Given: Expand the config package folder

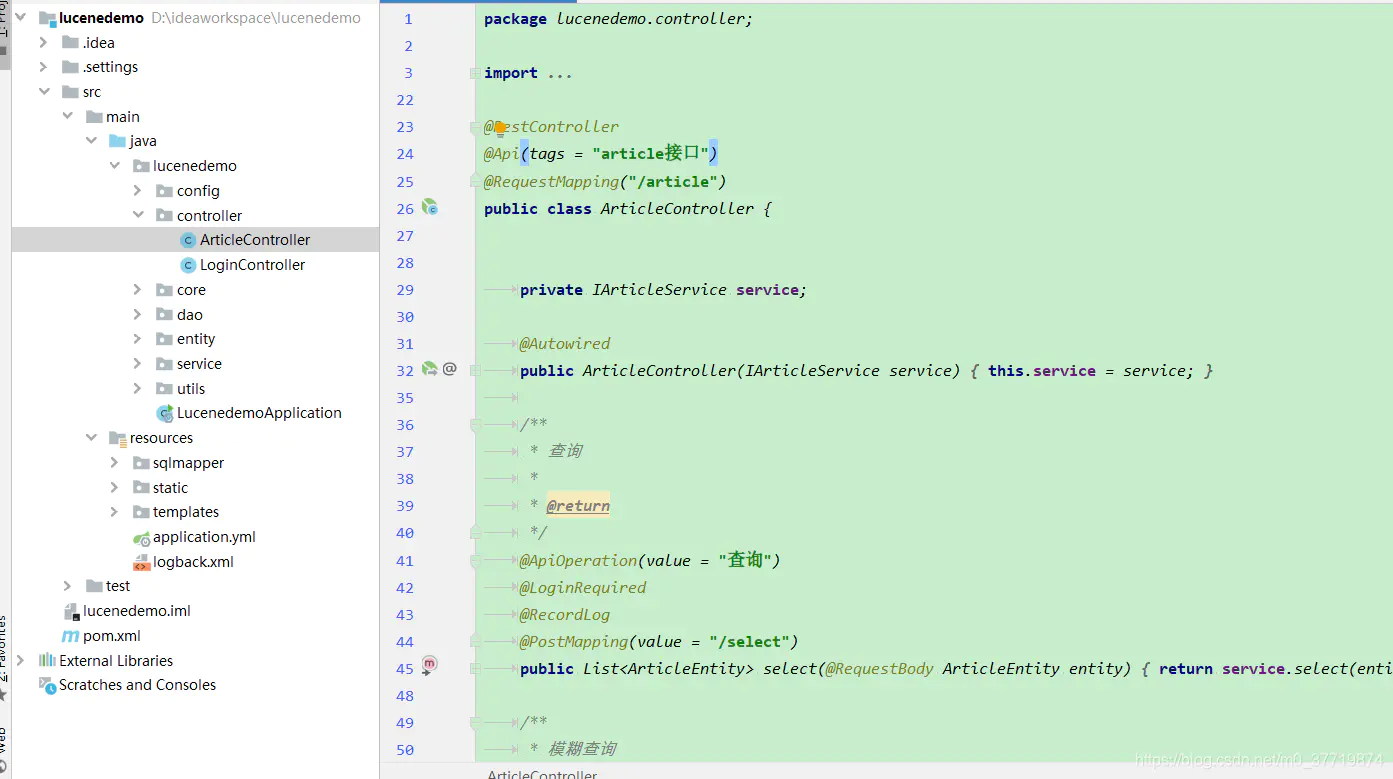Looking at the screenshot, I should (138, 191).
